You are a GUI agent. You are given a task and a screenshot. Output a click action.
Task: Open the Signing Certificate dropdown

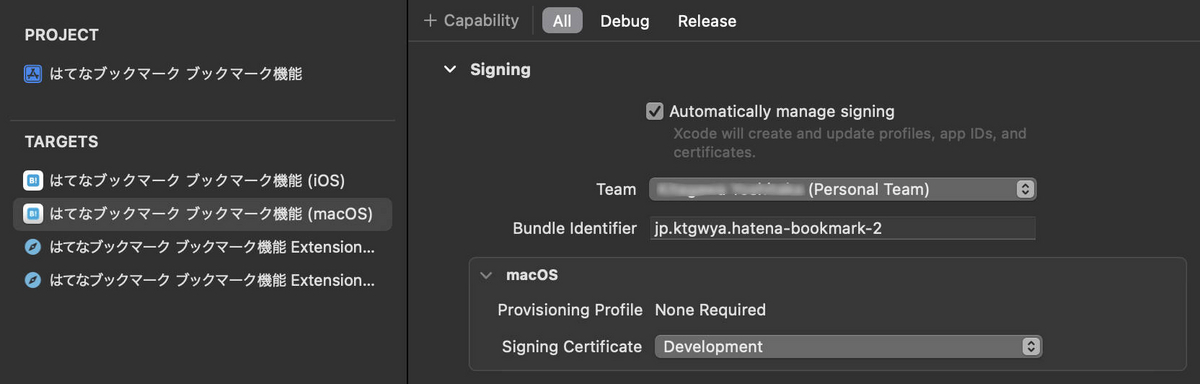[848, 347]
